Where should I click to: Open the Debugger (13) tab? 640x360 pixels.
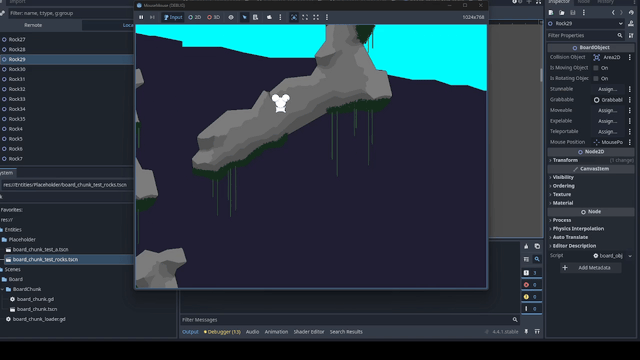point(222,332)
